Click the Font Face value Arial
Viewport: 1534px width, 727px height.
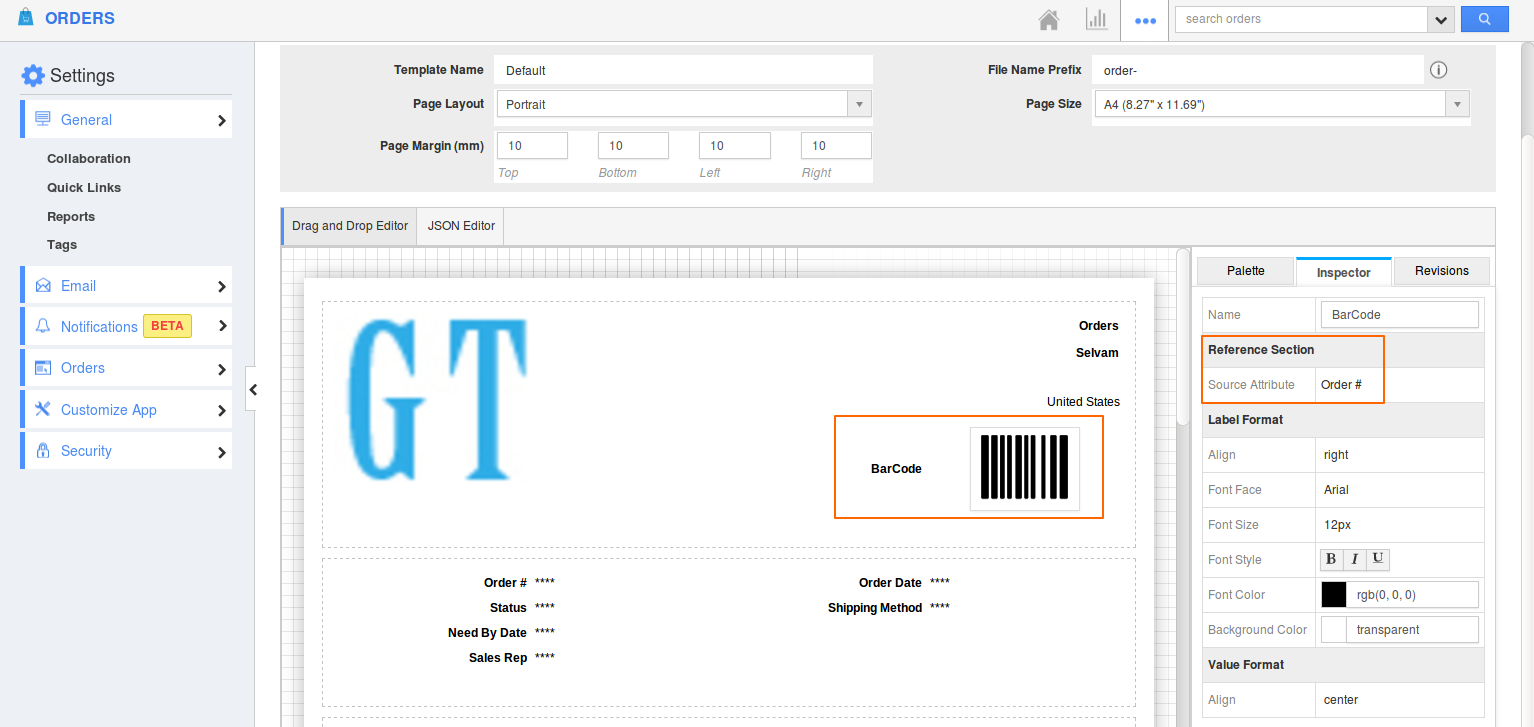point(1336,489)
